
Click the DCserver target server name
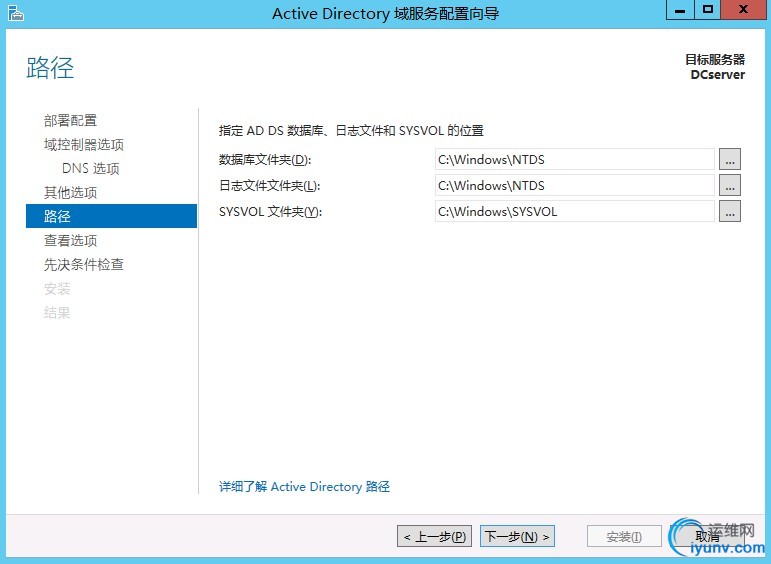point(717,75)
